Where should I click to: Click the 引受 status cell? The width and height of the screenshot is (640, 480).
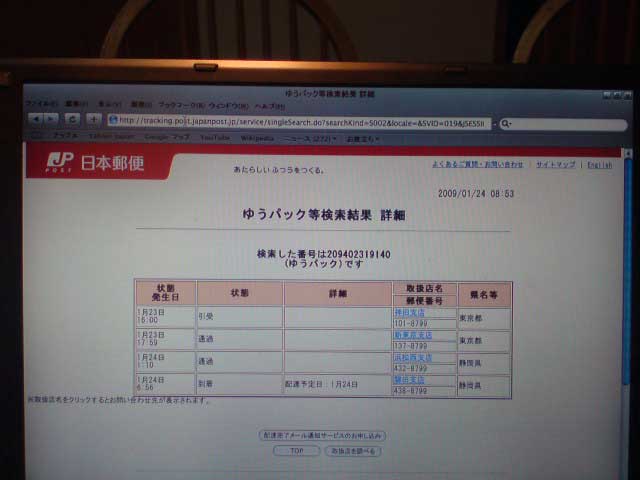click(239, 317)
